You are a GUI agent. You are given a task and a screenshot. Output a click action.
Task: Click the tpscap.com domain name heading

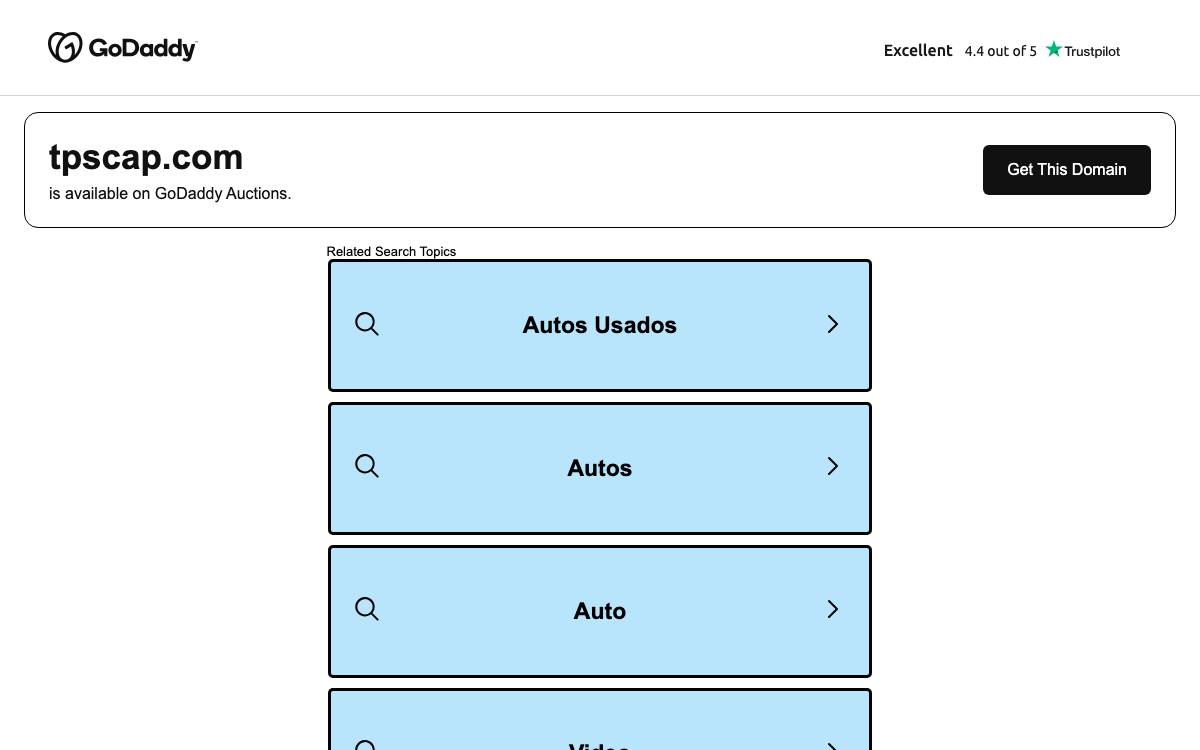(146, 158)
